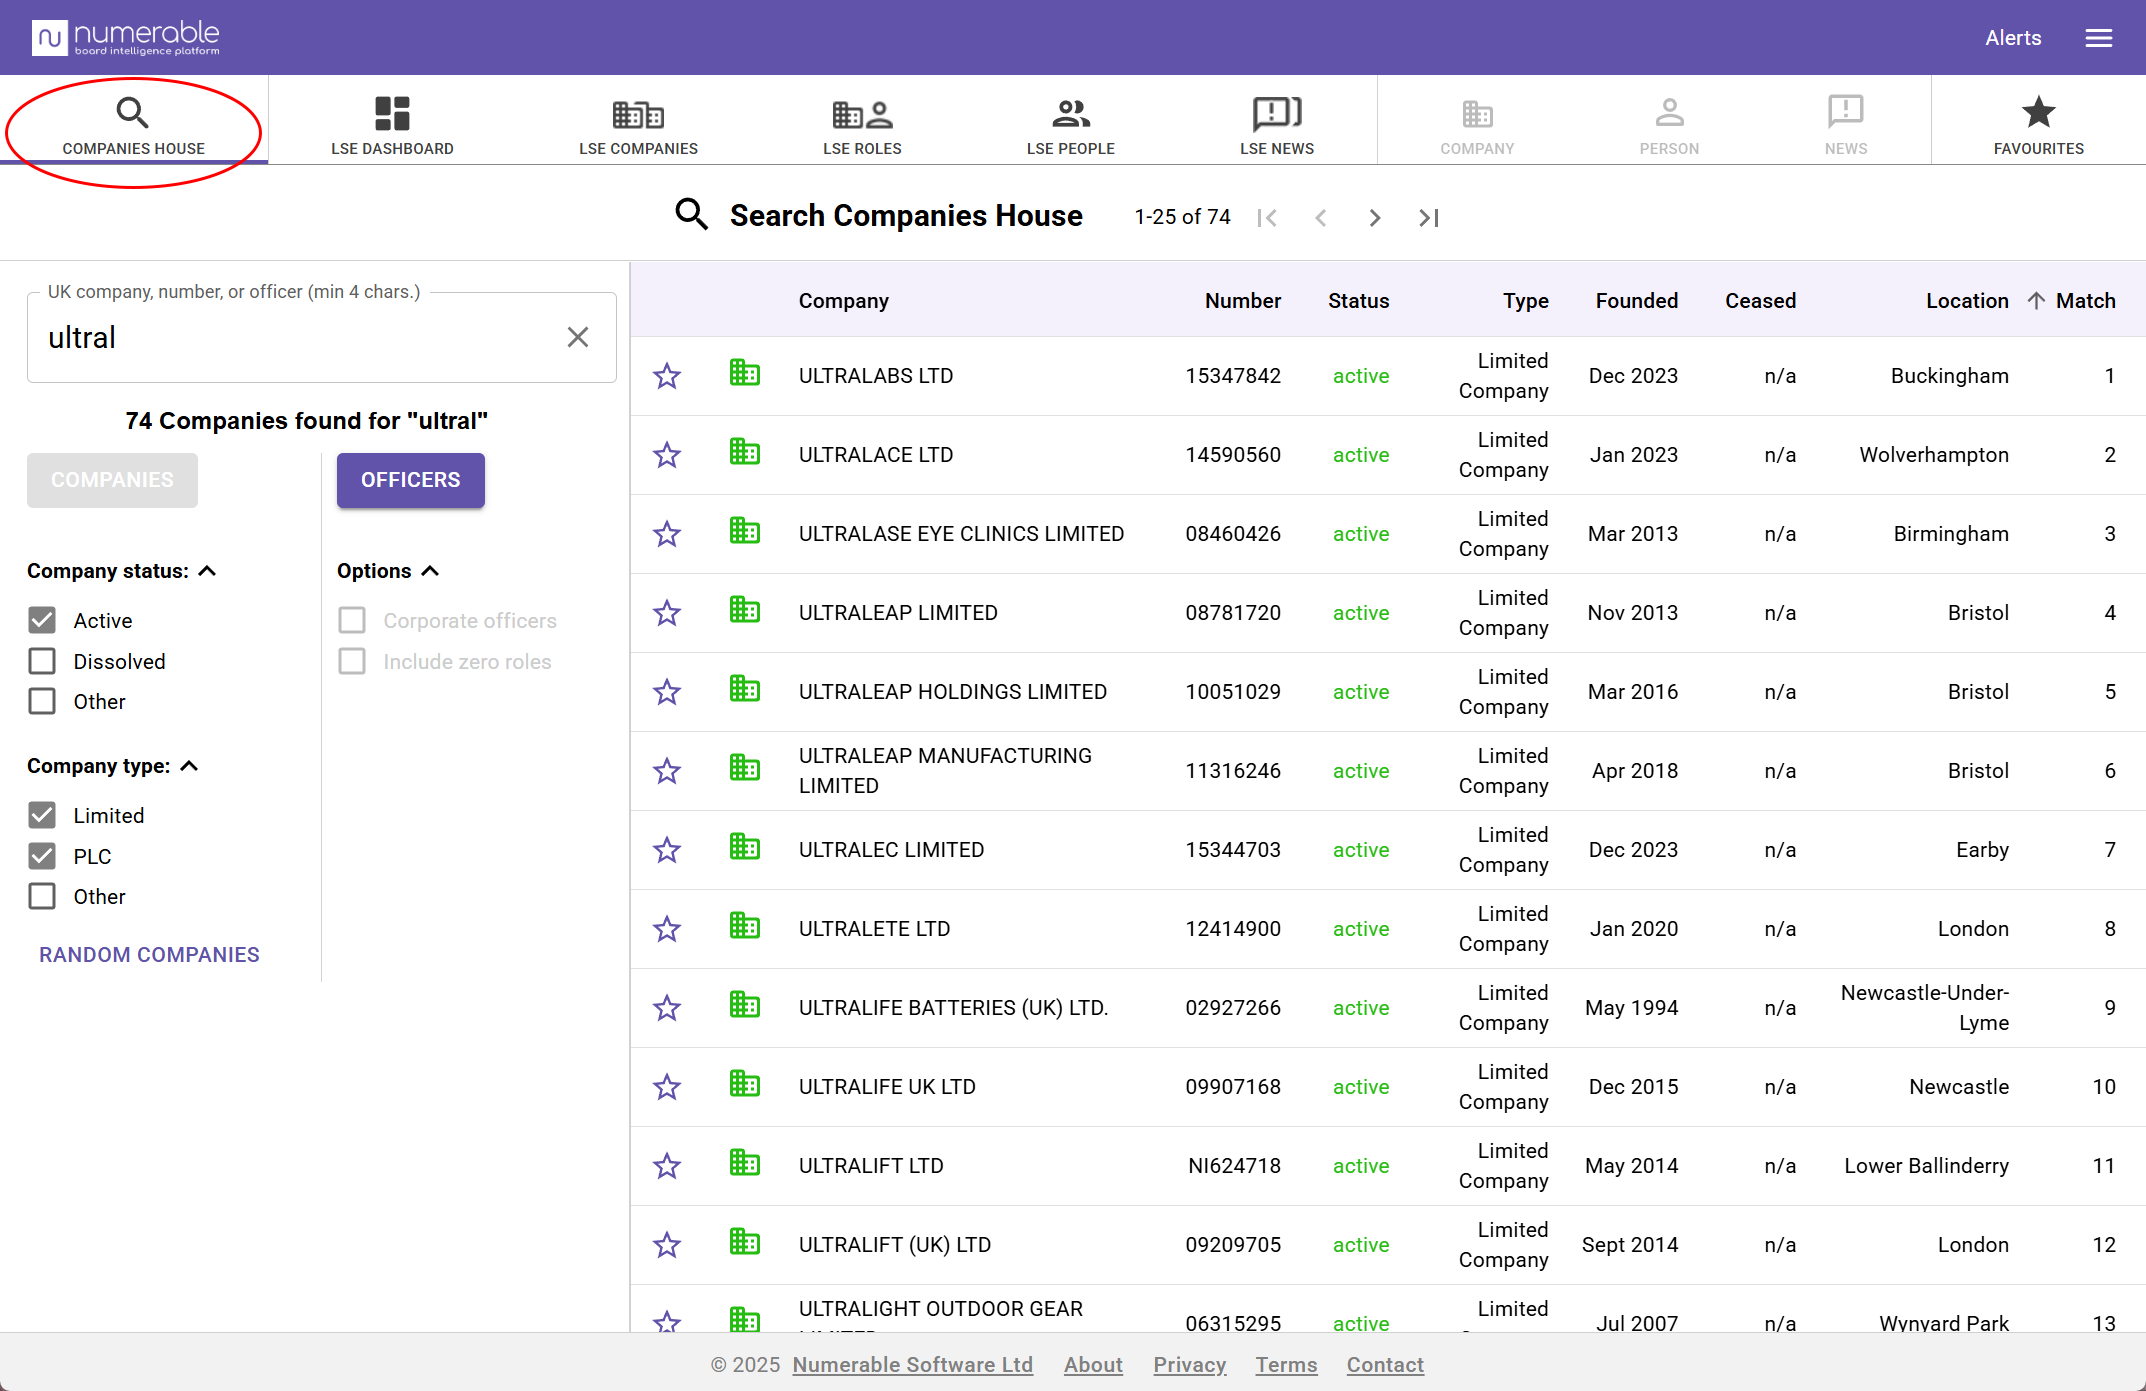This screenshot has height=1391, width=2146.
Task: Open Favourites via the star icon
Action: point(2038,113)
